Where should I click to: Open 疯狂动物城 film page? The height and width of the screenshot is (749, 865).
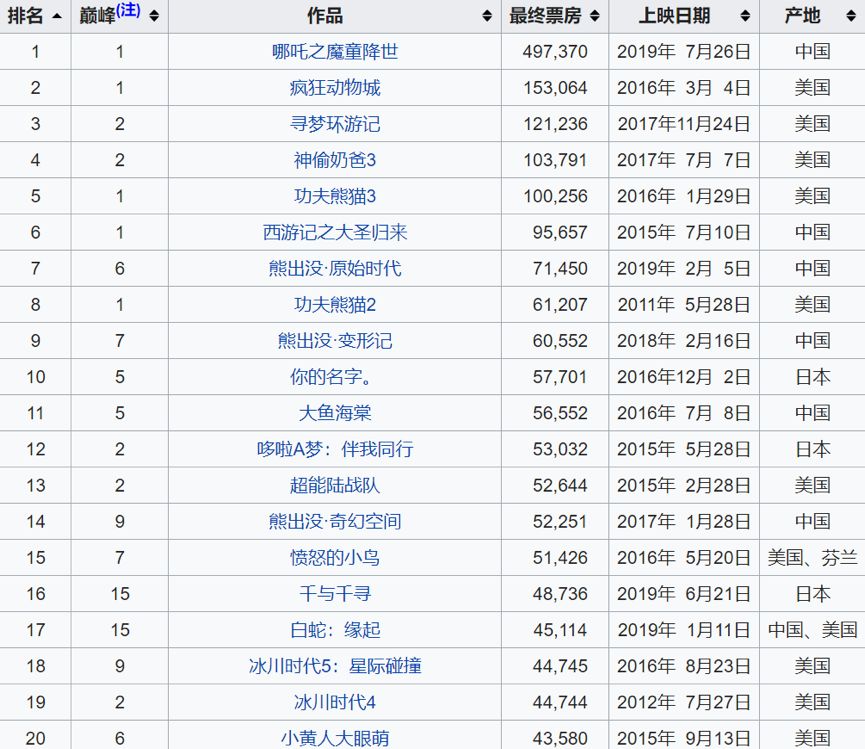coord(335,88)
